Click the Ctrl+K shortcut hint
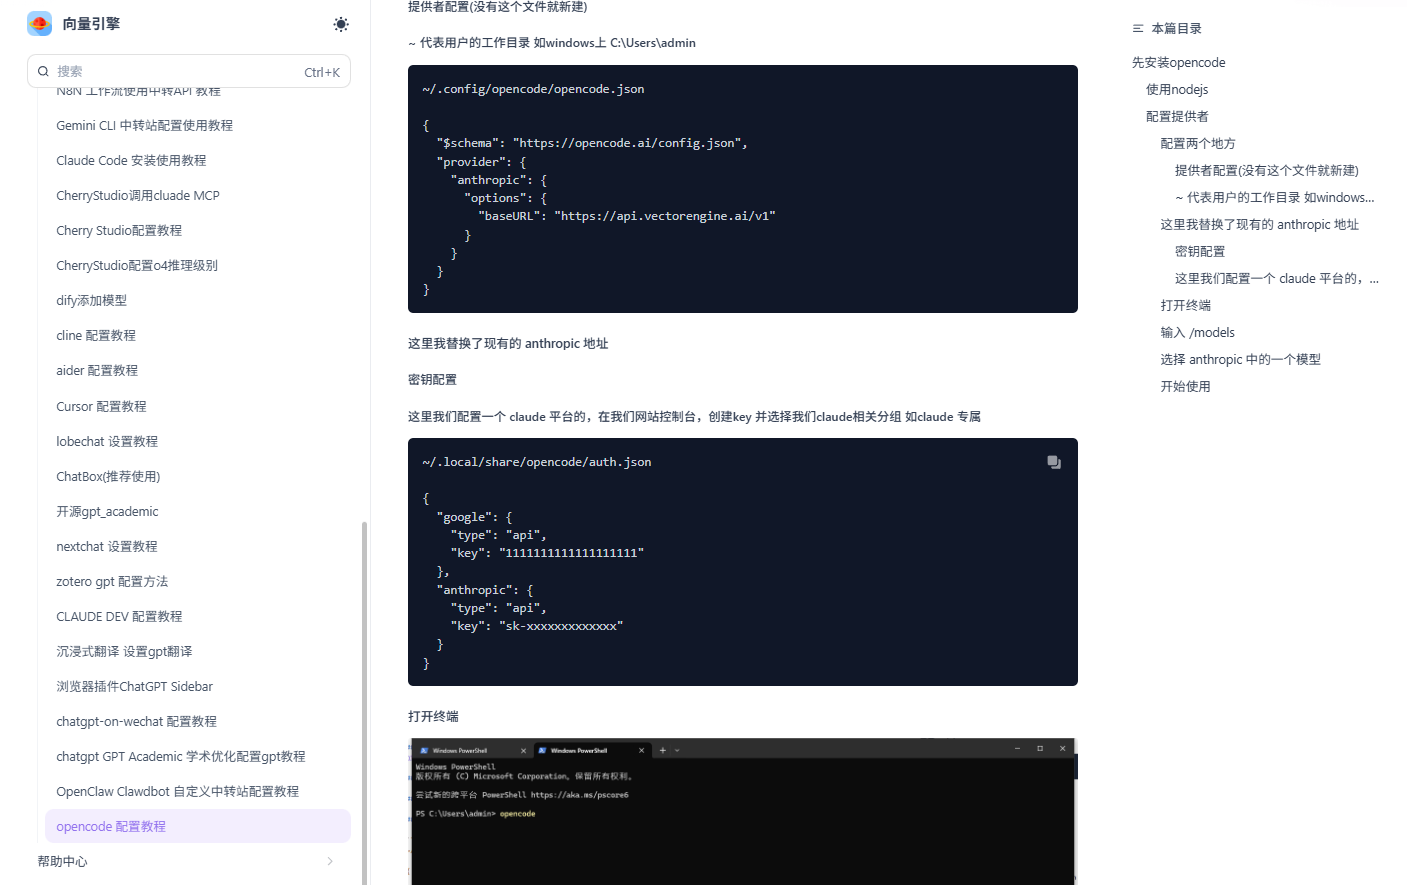 [322, 72]
